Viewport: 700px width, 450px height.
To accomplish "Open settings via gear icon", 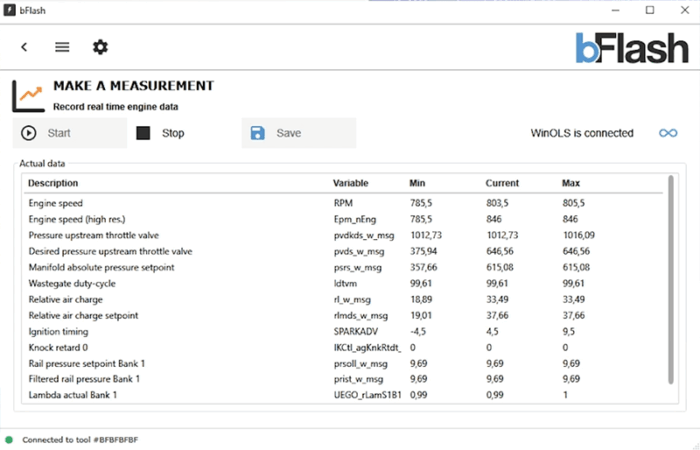I will pyautogui.click(x=100, y=47).
